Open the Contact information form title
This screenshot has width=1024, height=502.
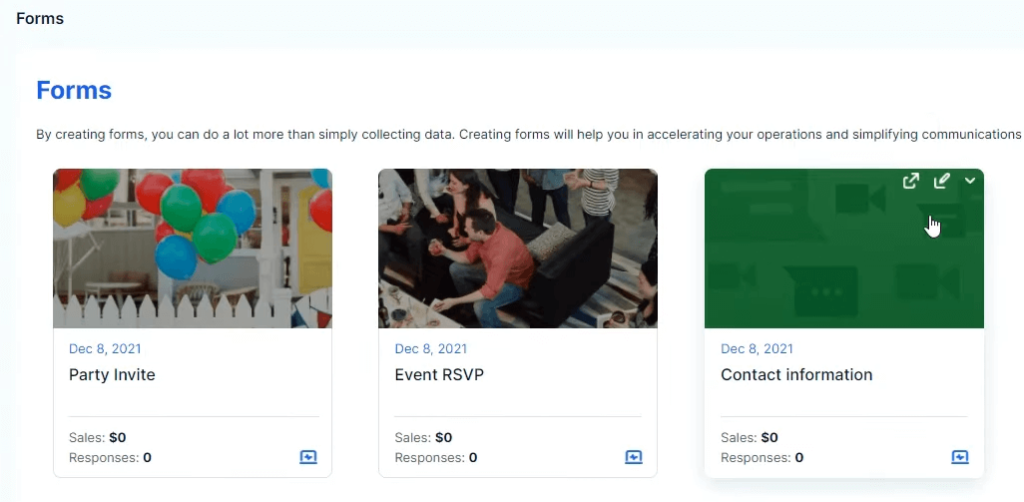[796, 375]
